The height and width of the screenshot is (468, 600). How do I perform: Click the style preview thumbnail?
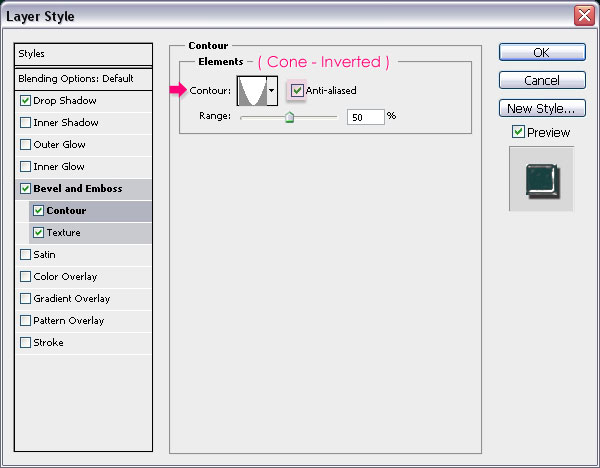point(541,179)
